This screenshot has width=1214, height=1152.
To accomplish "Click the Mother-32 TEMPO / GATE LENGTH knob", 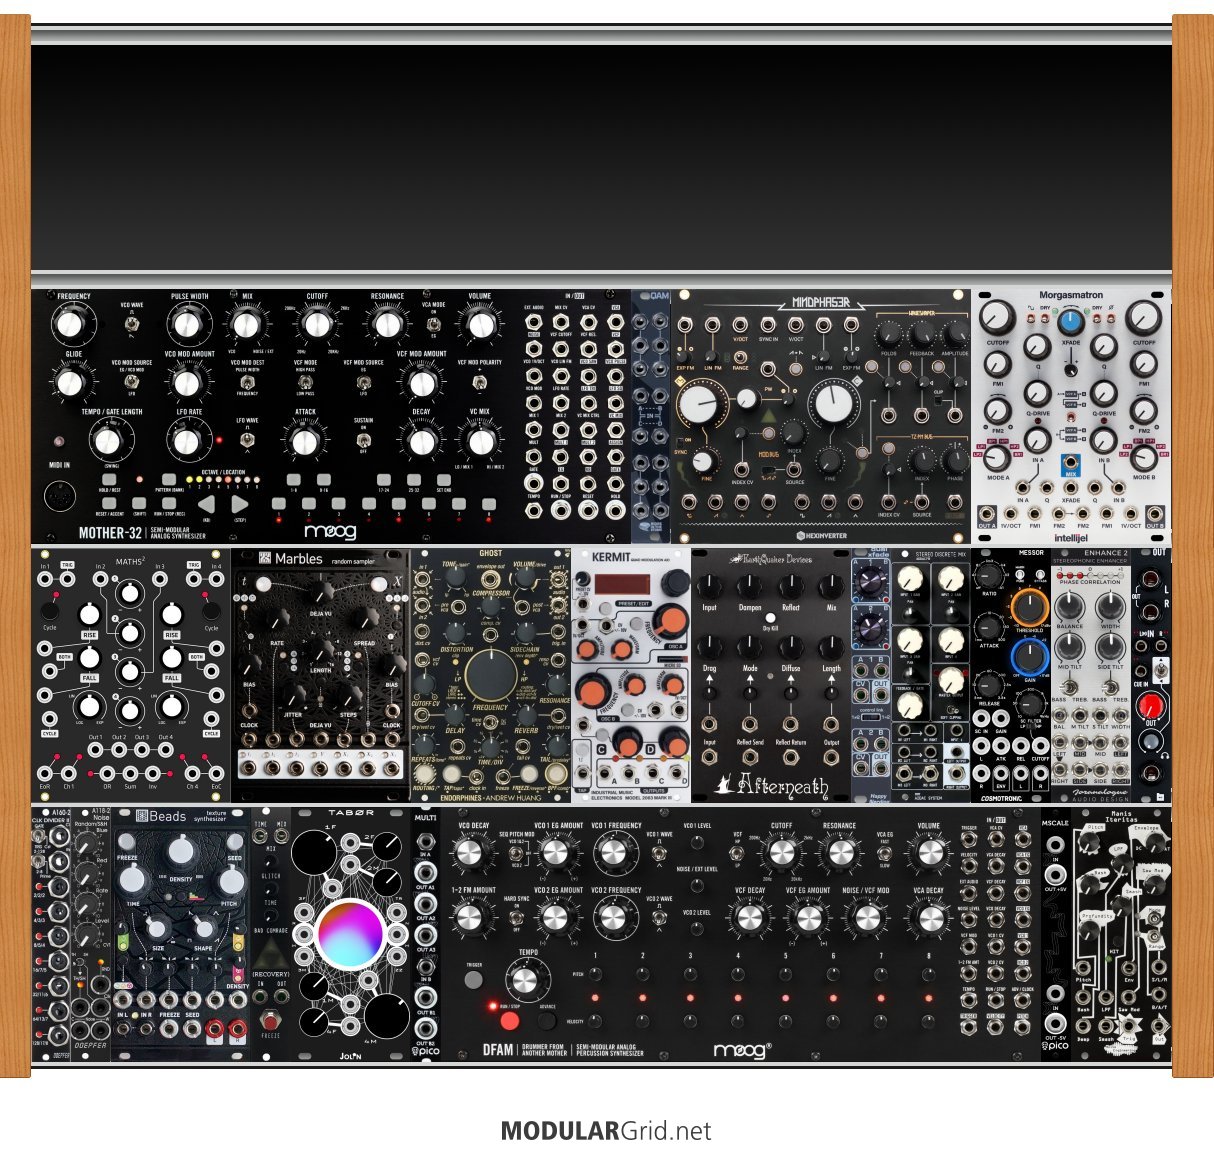I will (110, 440).
